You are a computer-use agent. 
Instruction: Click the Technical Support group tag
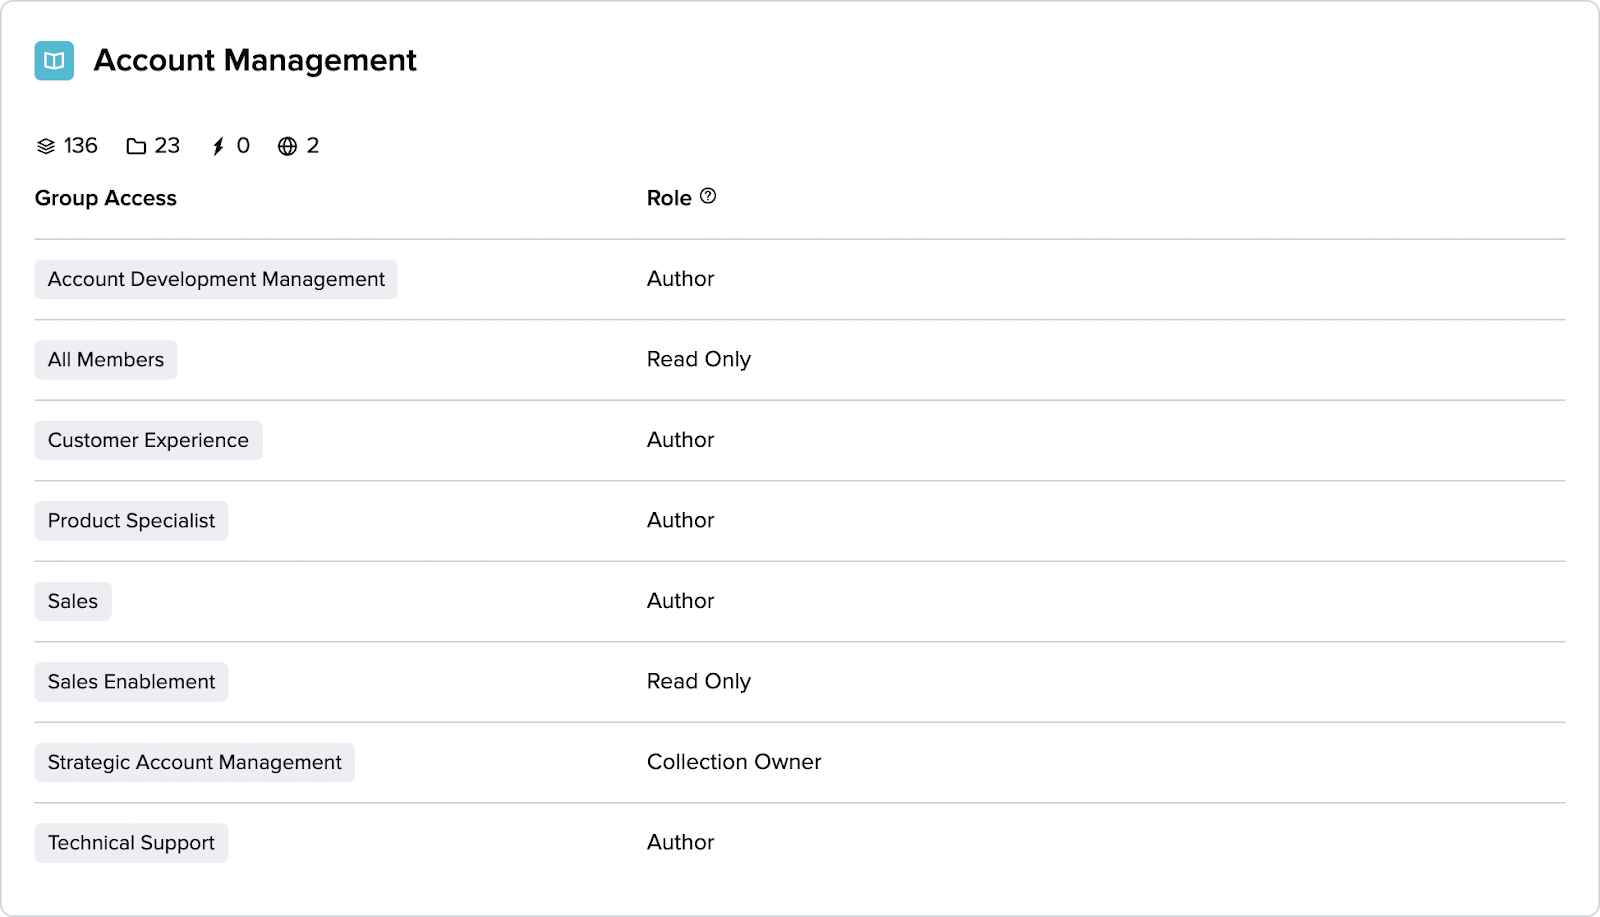pos(131,843)
